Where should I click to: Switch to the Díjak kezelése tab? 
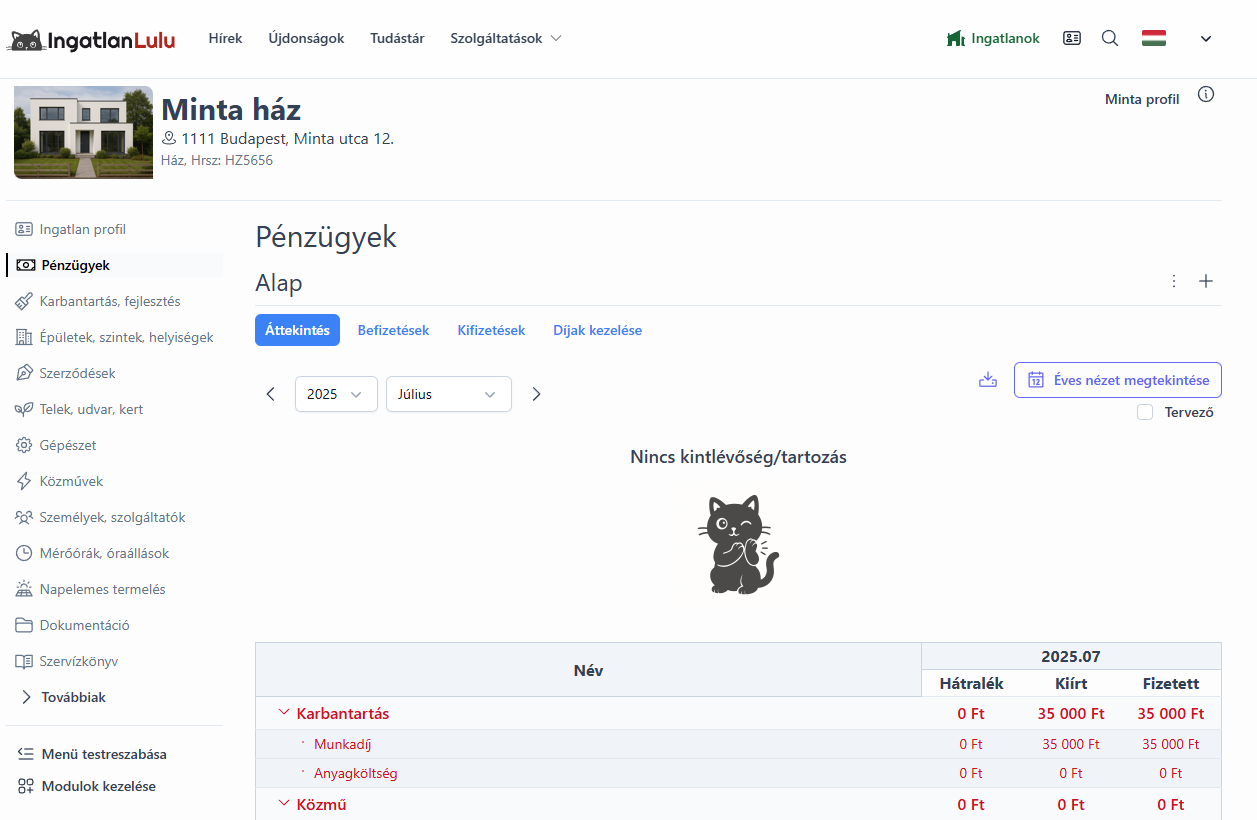(597, 330)
